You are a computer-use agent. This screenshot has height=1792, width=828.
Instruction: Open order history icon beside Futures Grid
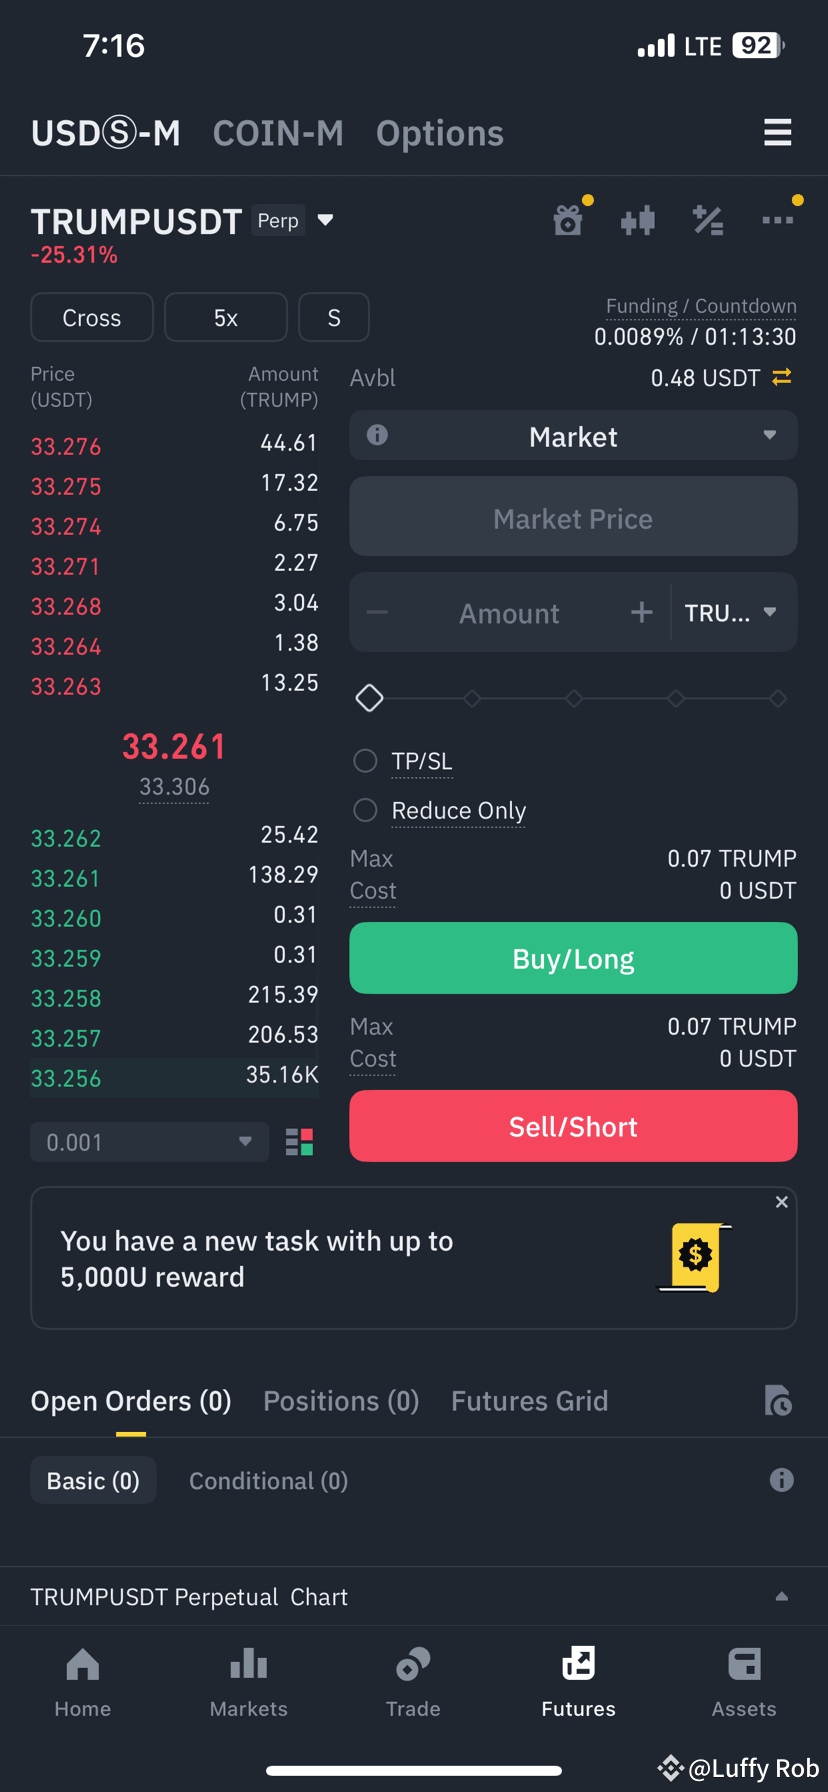coord(777,1400)
